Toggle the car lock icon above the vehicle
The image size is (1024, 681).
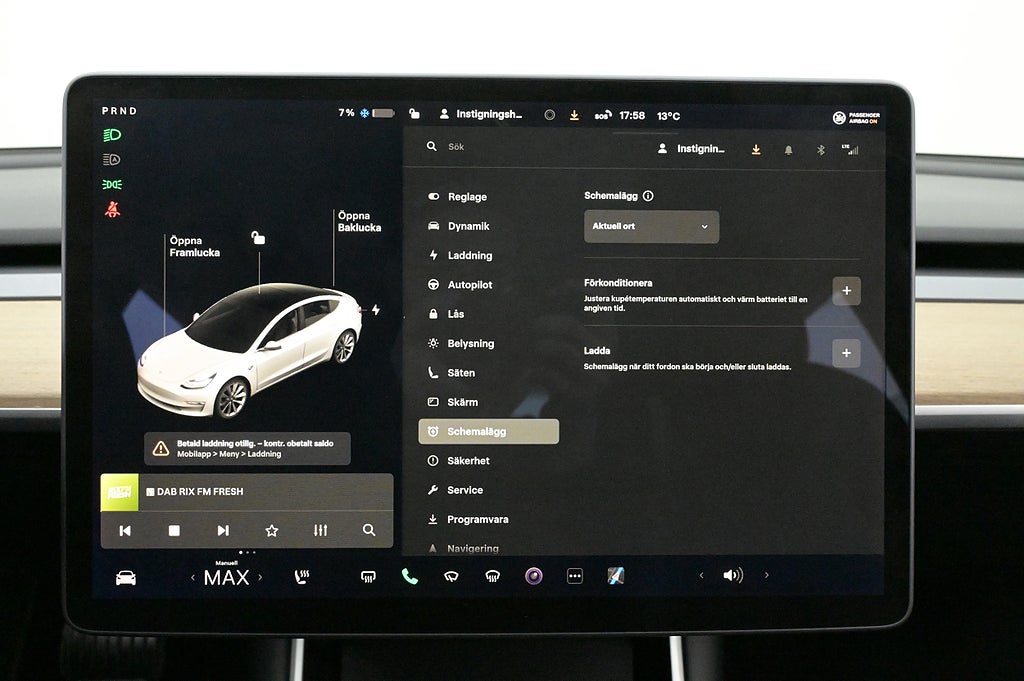click(258, 238)
